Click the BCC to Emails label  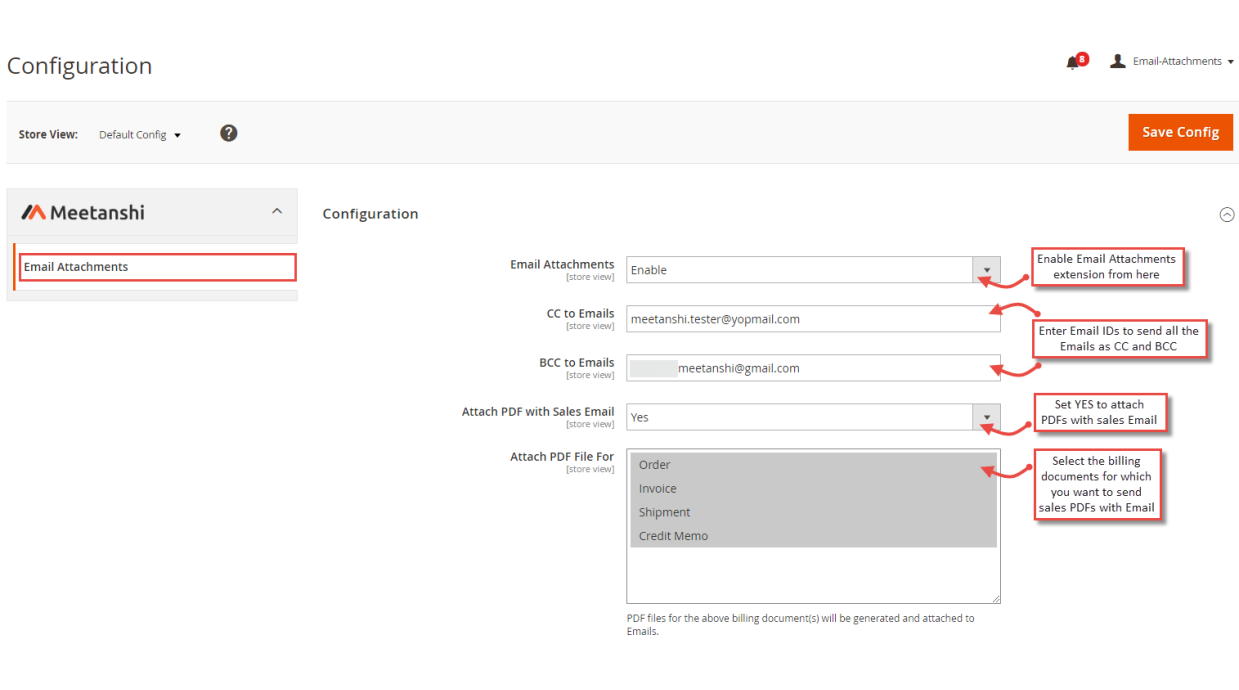[577, 363]
